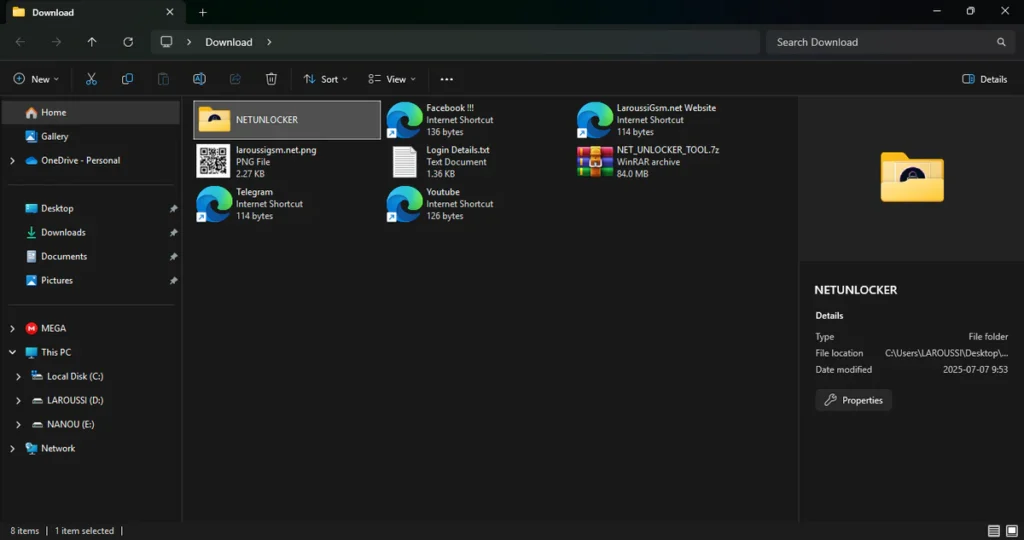Click chevron before Download in address bar

coord(189,42)
